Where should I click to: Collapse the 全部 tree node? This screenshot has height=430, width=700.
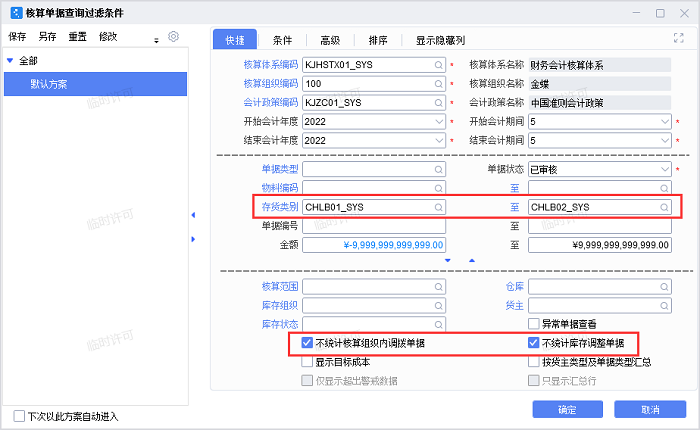coord(10,61)
